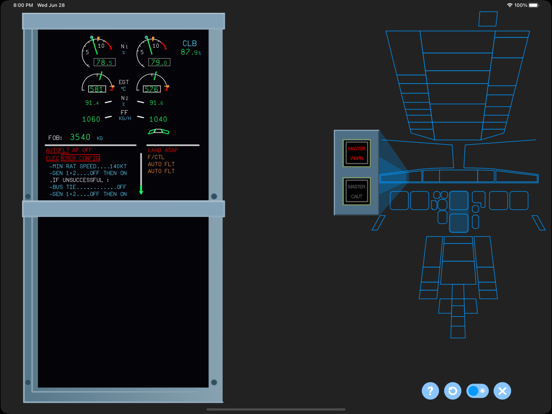This screenshot has height=414, width=552.
Task: Select the red LAND ASAP message
Action: click(163, 150)
